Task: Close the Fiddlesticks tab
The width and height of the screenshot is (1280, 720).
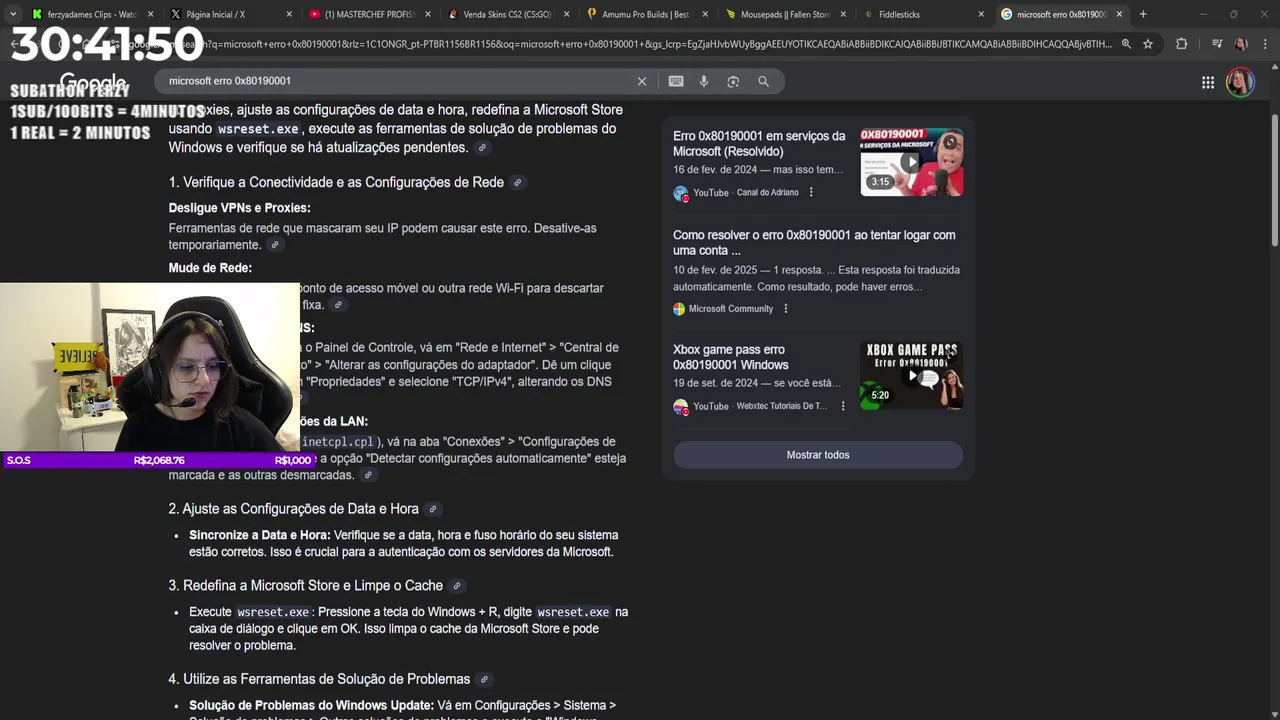Action: click(981, 15)
